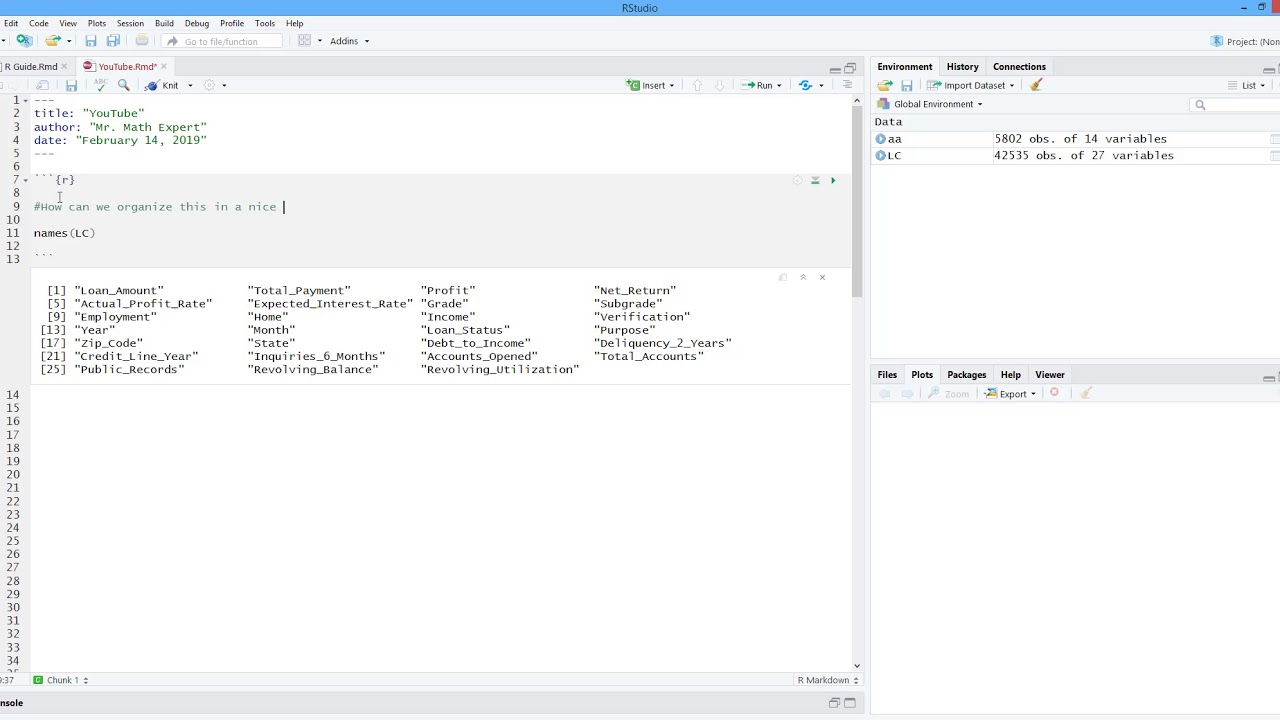Screen dimensions: 1280x720
Task: Open Export plot dropdown
Action: [x=1010, y=394]
